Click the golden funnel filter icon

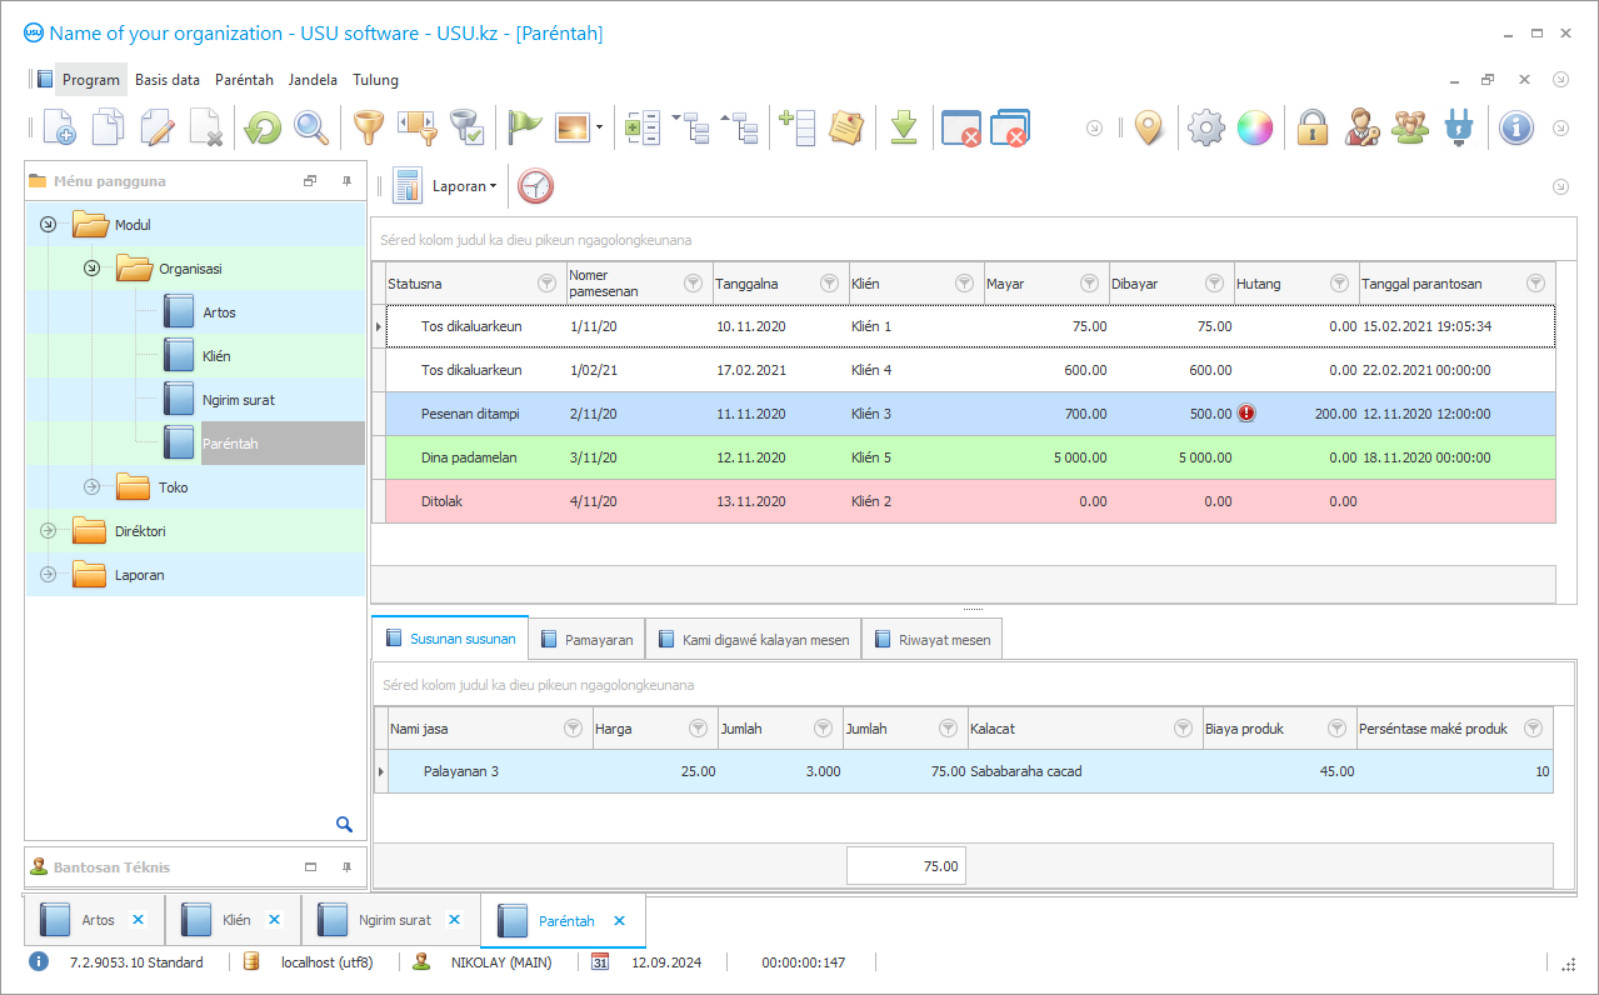click(x=369, y=128)
